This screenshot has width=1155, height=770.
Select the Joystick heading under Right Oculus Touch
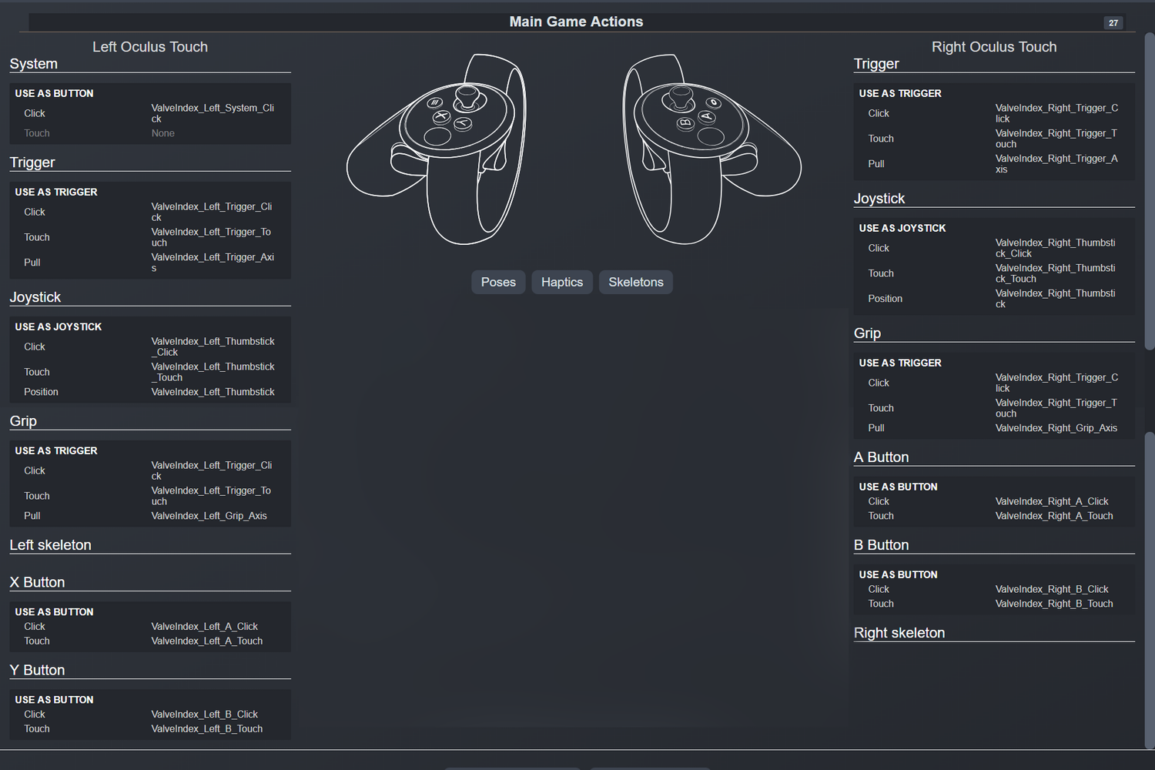(880, 199)
